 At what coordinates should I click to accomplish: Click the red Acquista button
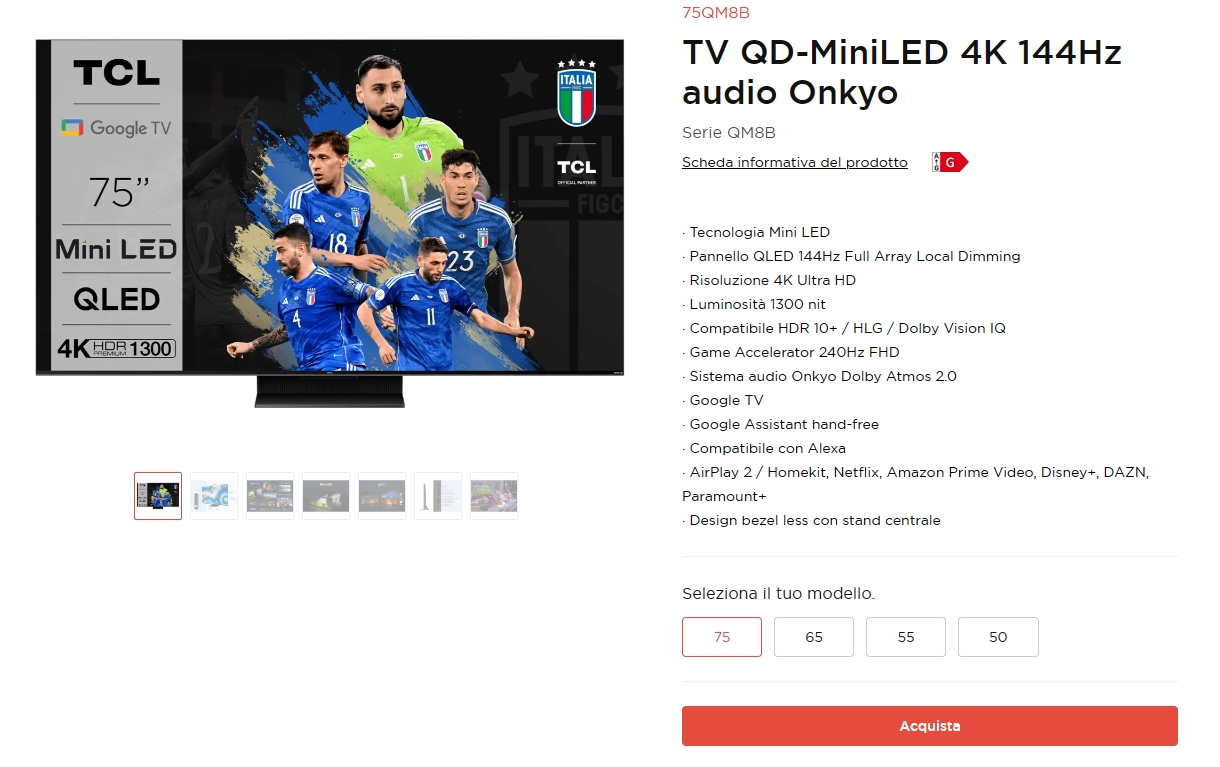[x=930, y=726]
